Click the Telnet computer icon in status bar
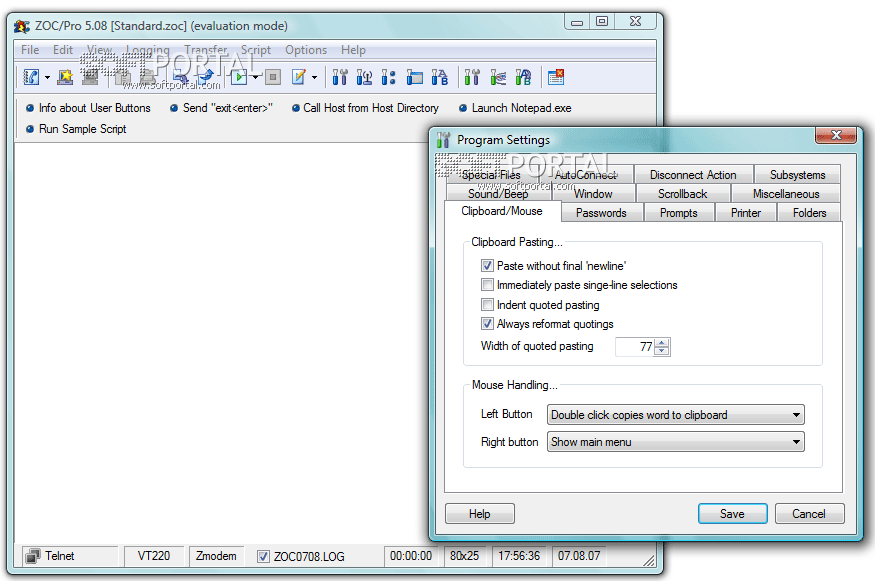The height and width of the screenshot is (581, 875). 33,556
